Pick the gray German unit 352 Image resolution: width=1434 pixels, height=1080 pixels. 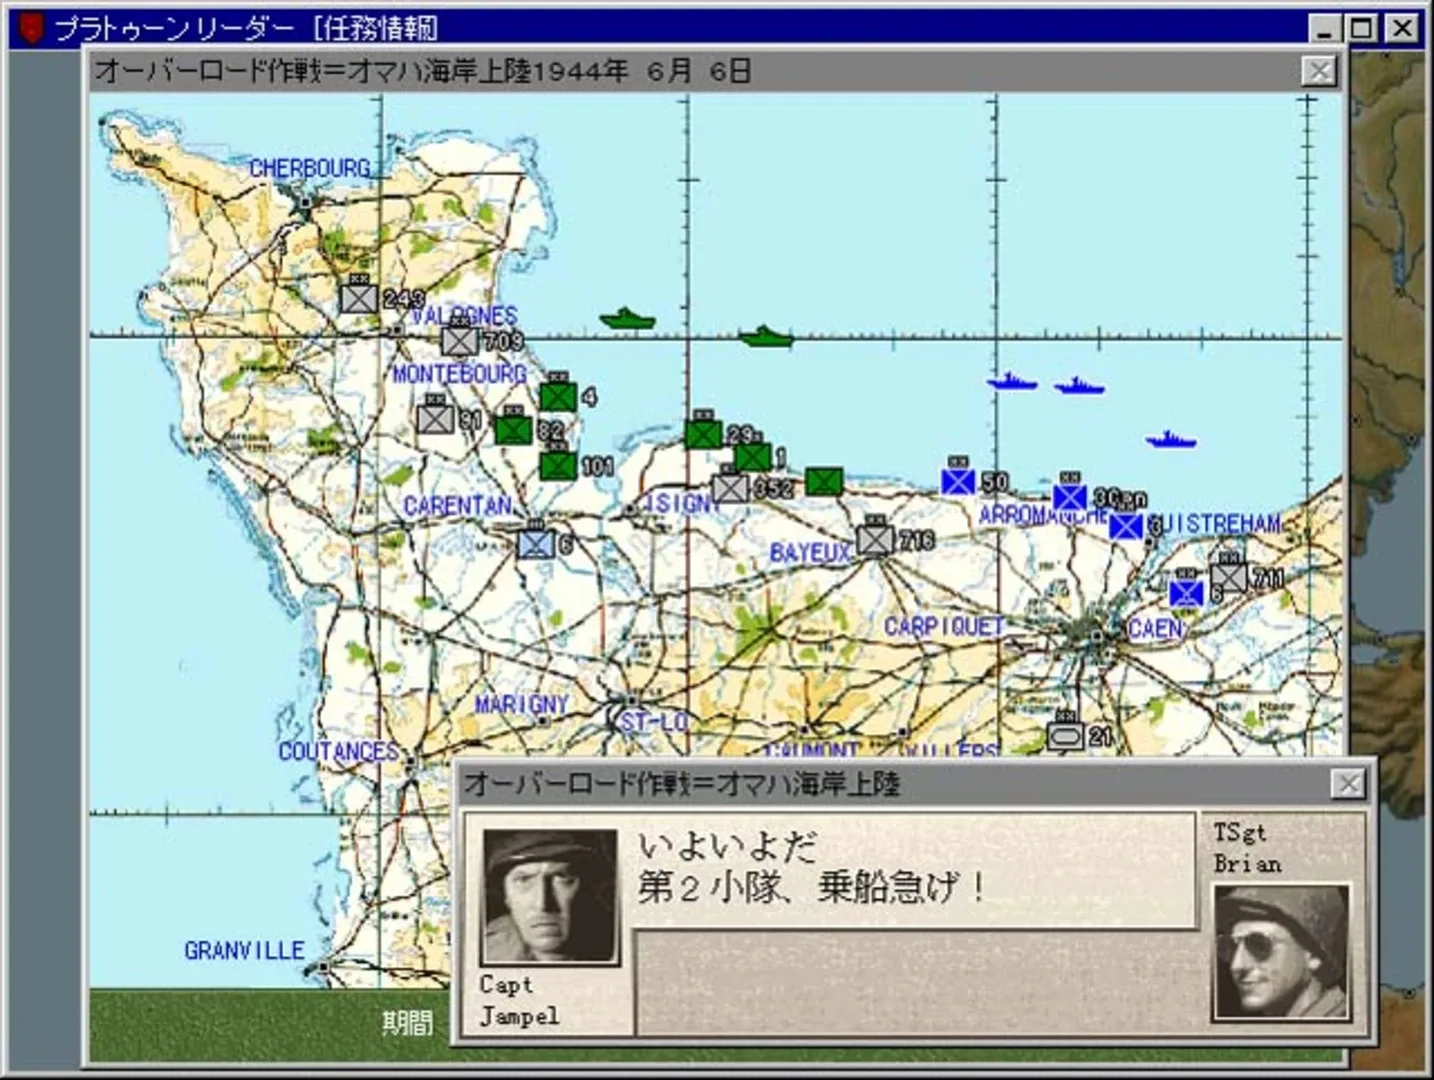coord(730,487)
